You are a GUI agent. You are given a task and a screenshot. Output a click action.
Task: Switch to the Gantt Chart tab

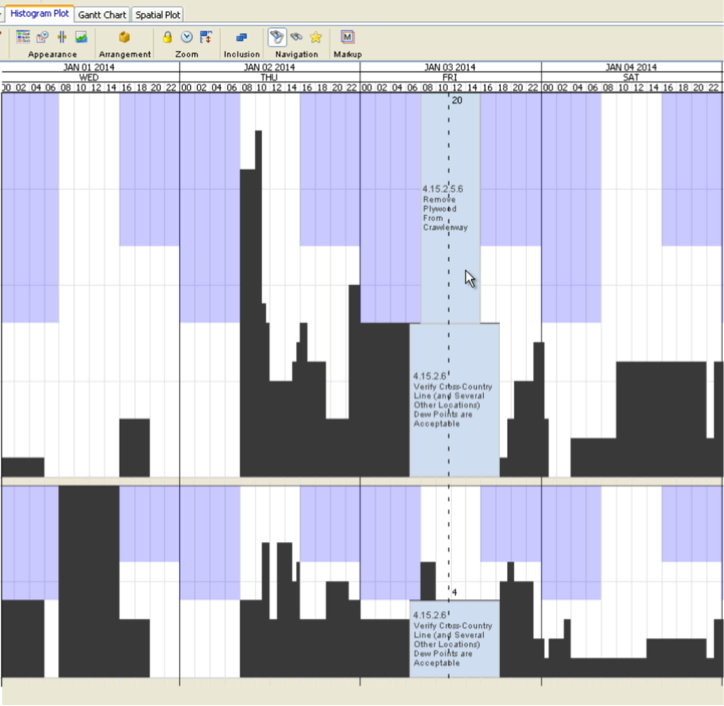point(101,15)
